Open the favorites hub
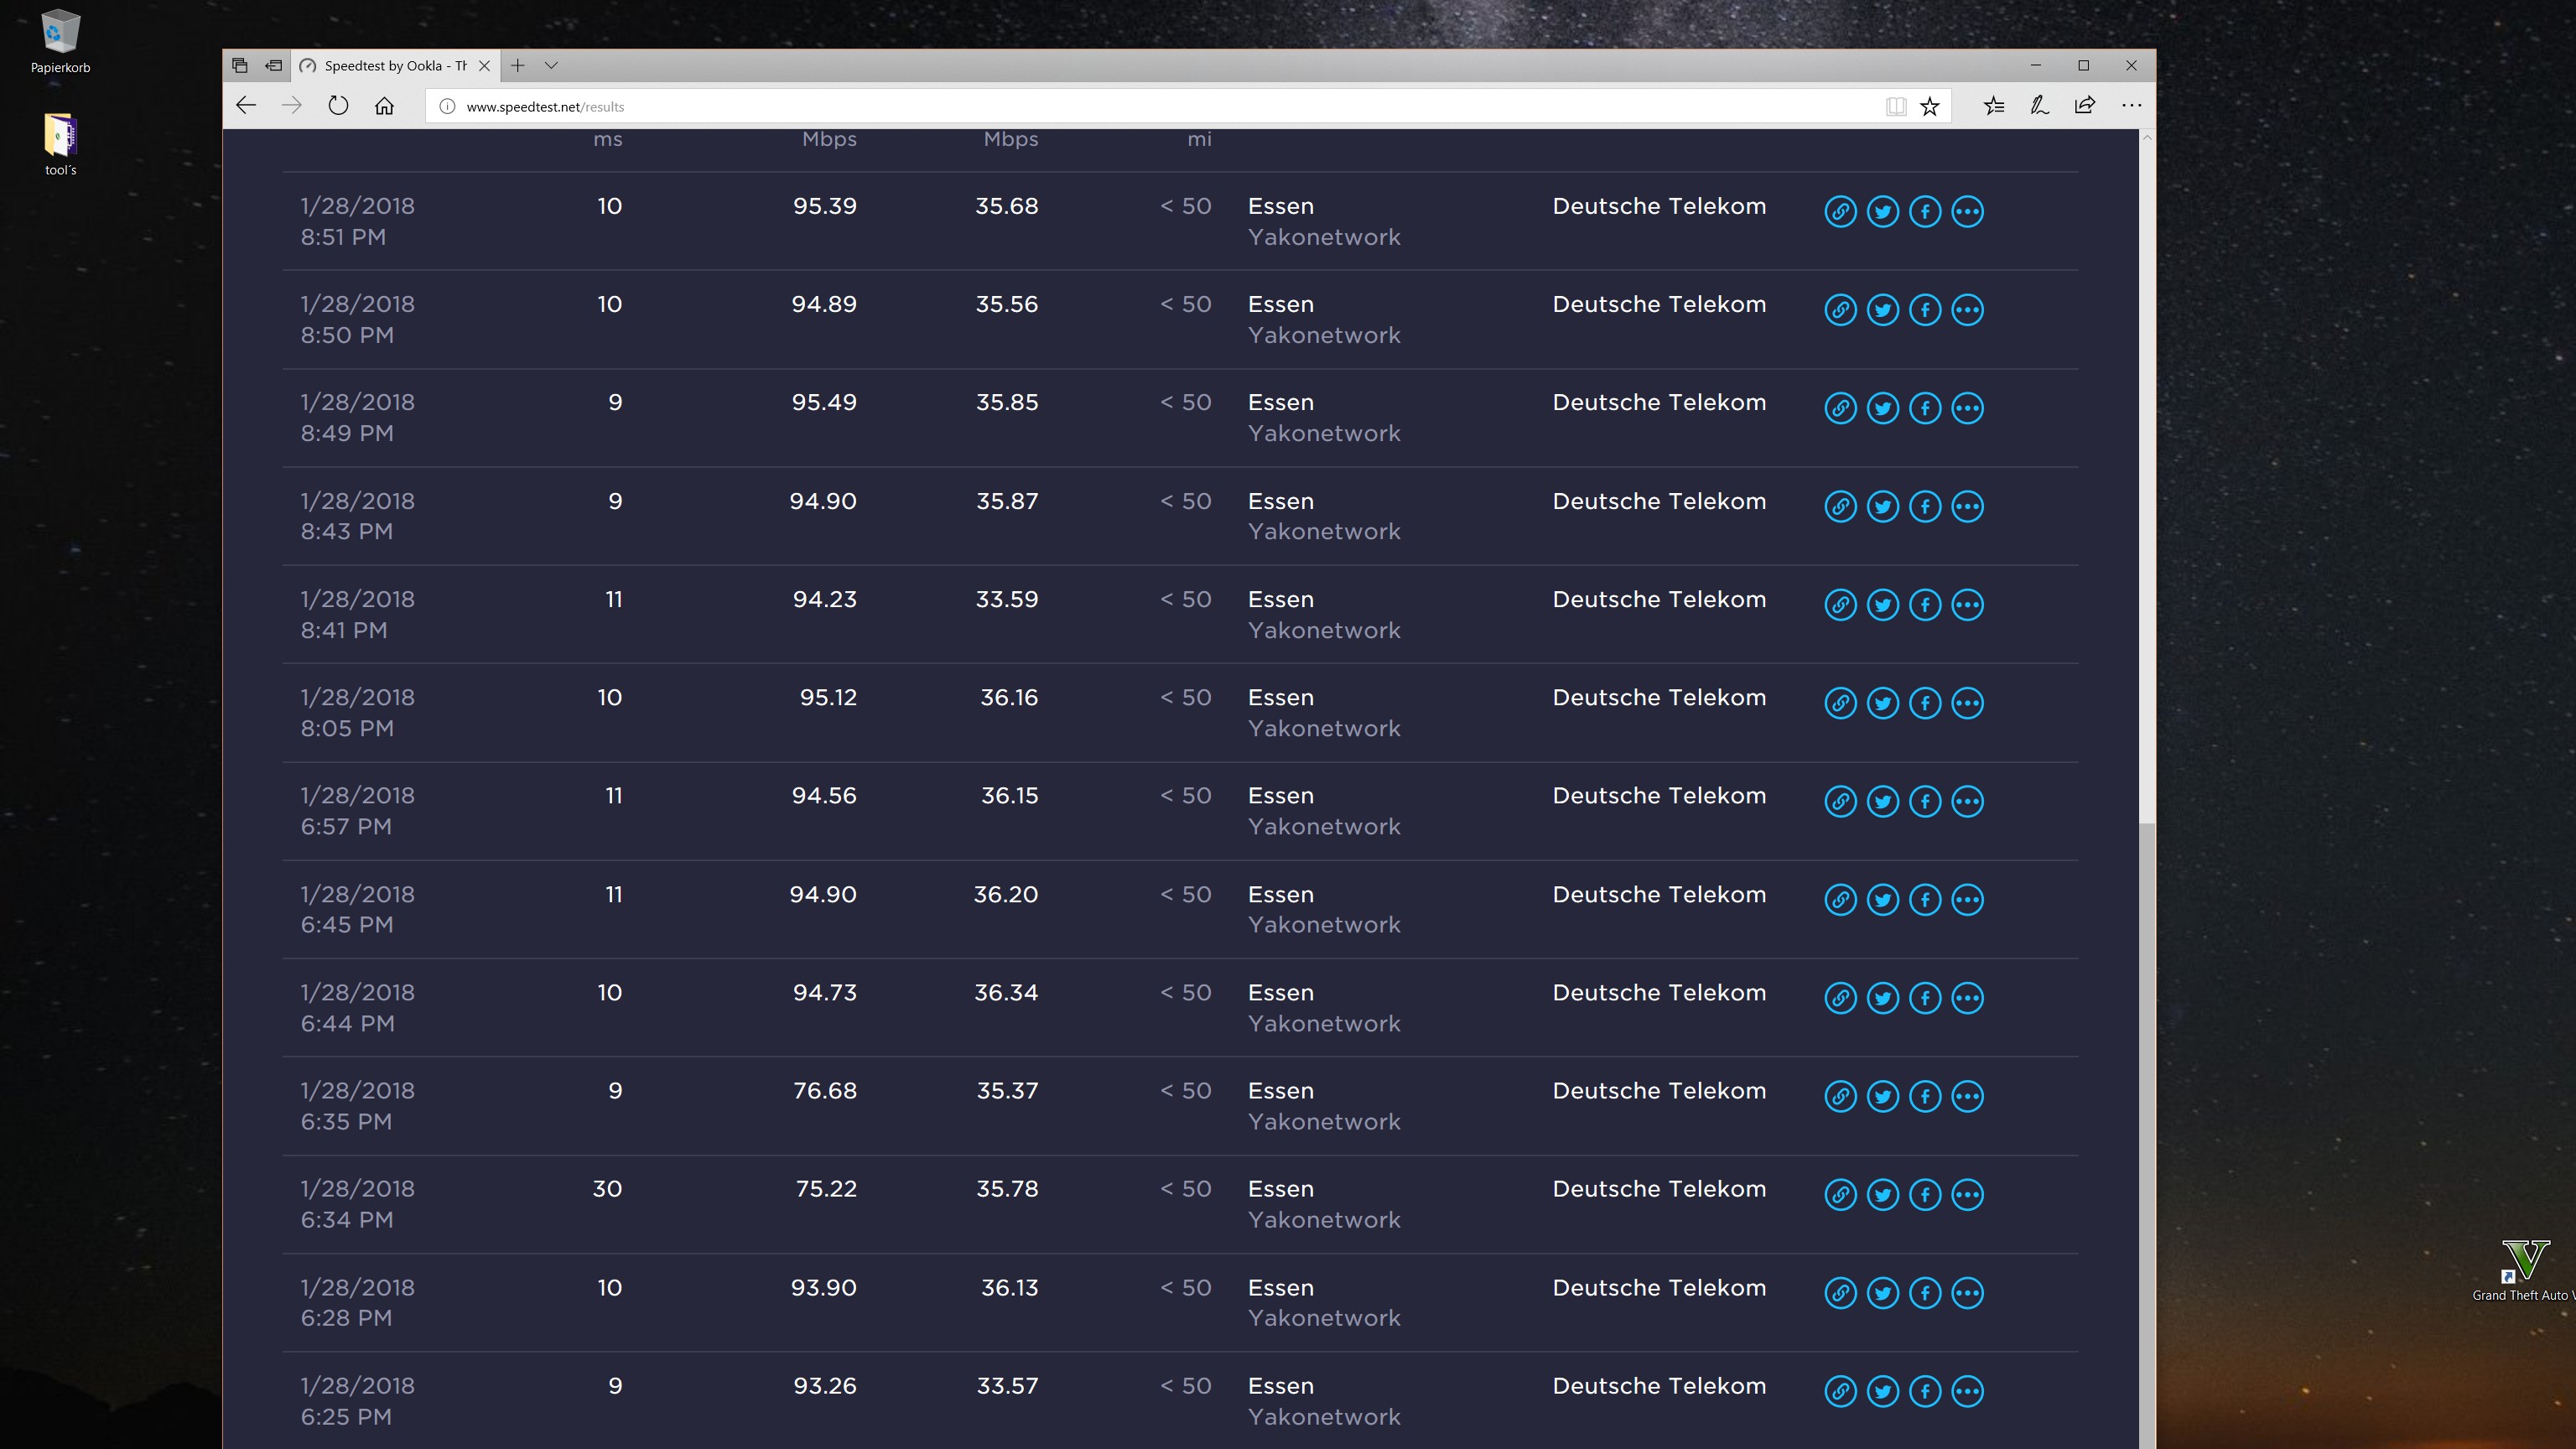 (1993, 106)
